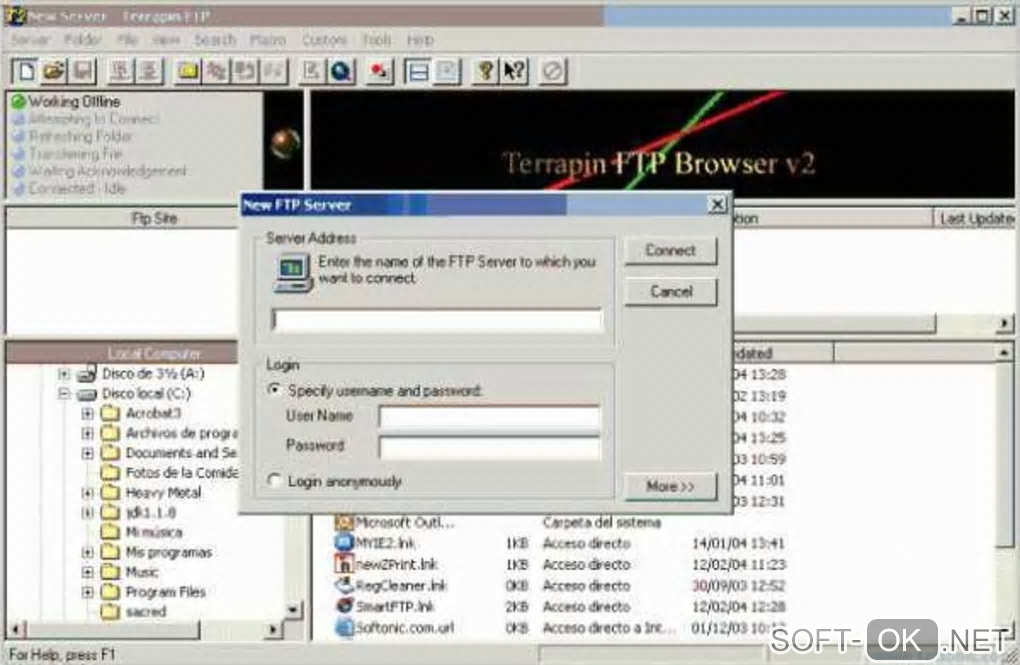Click the Password input field
The height and width of the screenshot is (665, 1020).
489,446
